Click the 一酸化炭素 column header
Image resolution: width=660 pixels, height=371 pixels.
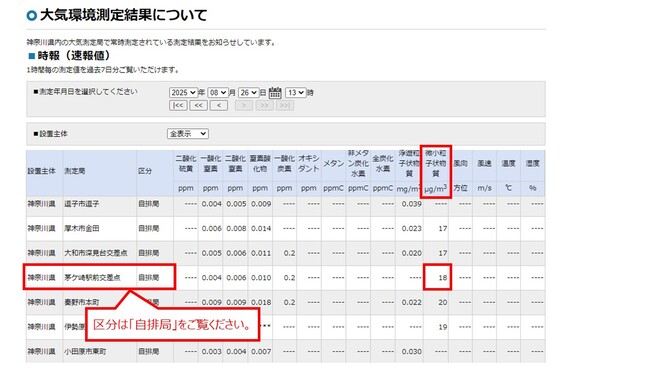point(285,164)
